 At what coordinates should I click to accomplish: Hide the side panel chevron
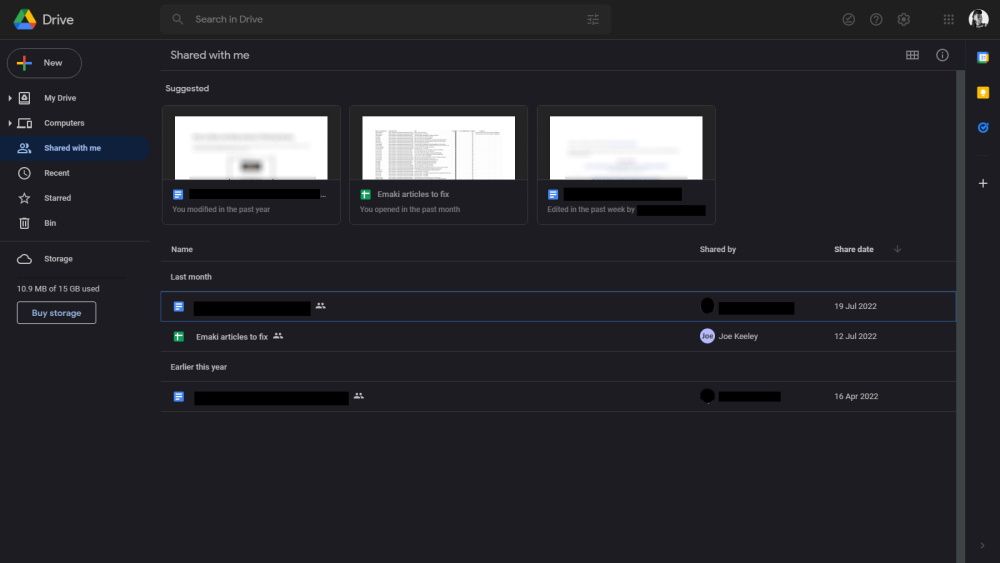(x=982, y=545)
